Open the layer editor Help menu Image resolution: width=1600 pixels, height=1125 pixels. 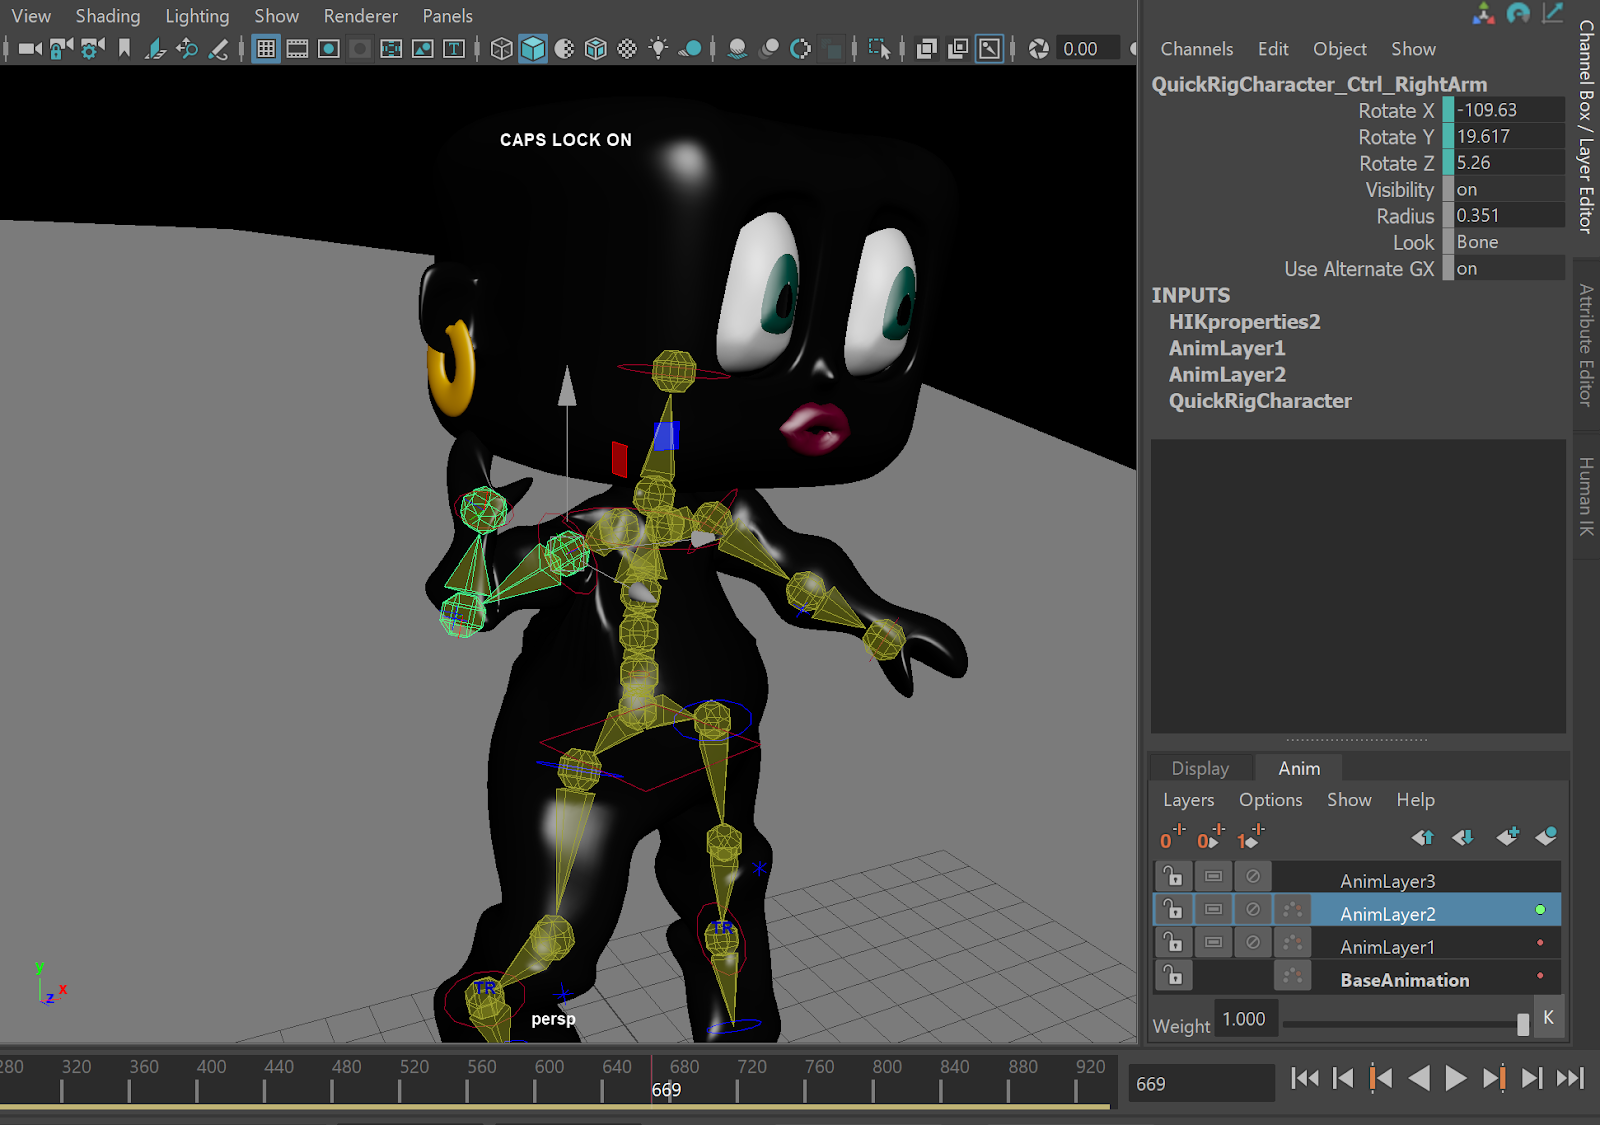pyautogui.click(x=1415, y=800)
